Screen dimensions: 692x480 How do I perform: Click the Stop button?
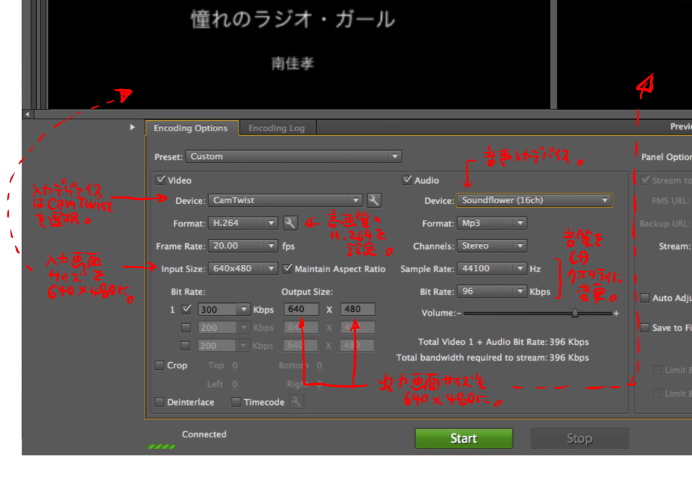579,439
